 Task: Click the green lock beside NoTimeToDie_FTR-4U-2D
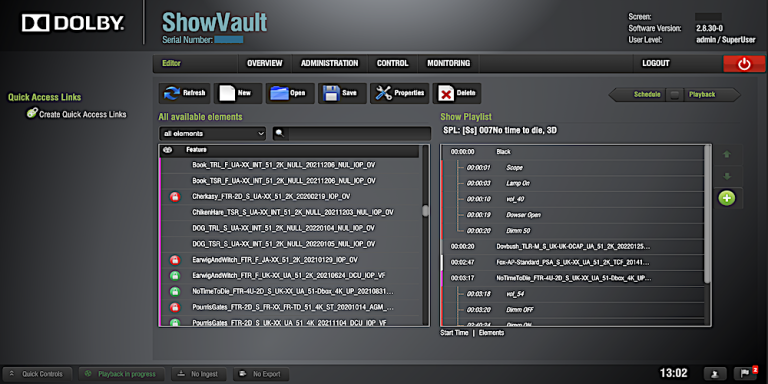pos(175,291)
